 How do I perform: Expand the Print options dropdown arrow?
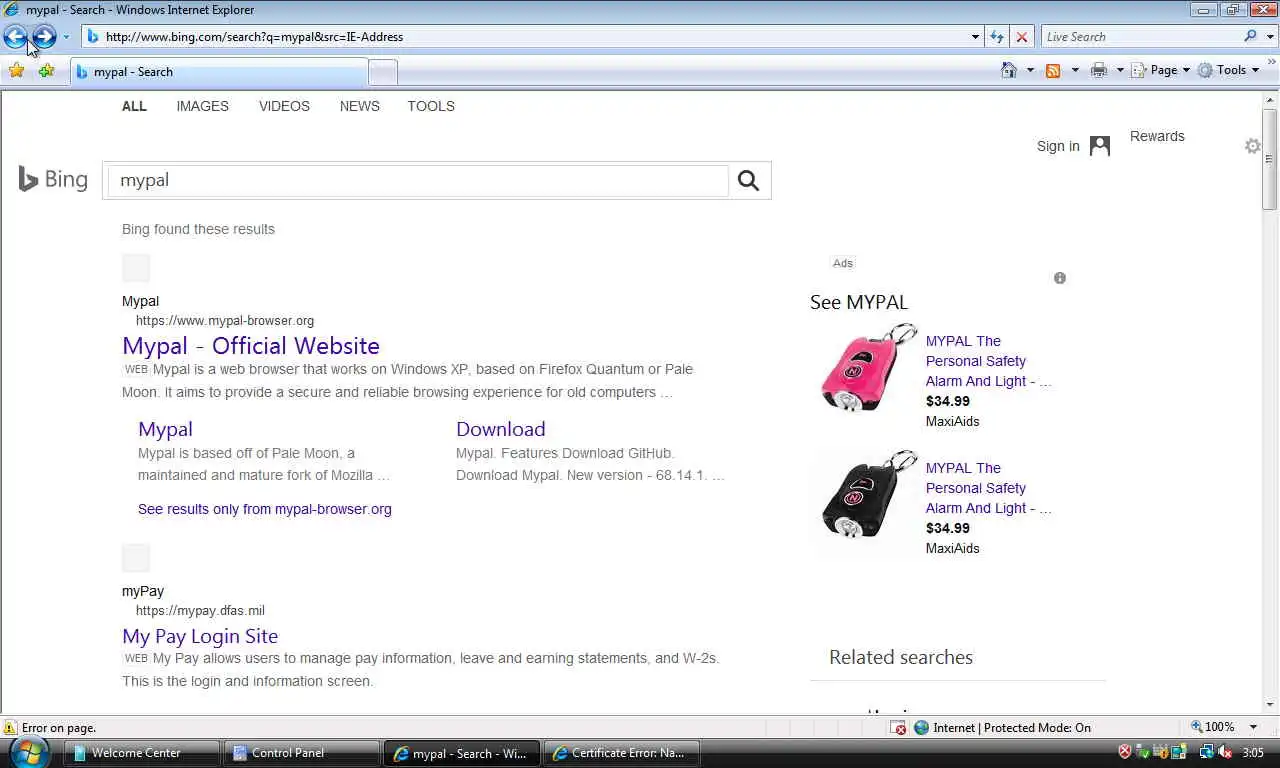[1120, 70]
